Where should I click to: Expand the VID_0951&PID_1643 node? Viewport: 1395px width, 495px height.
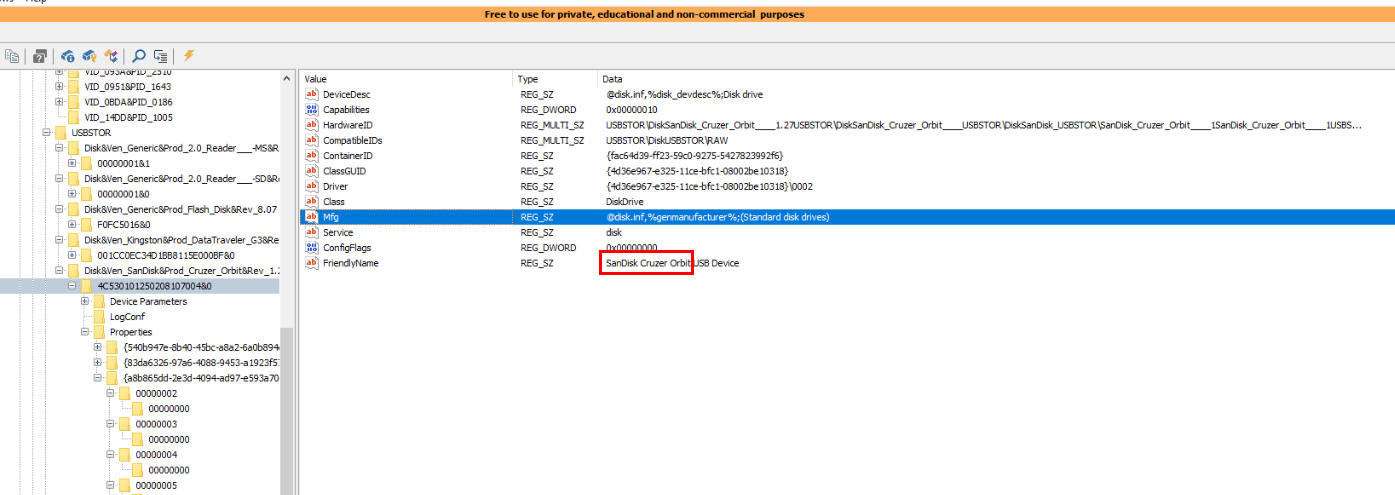pyautogui.click(x=59, y=87)
